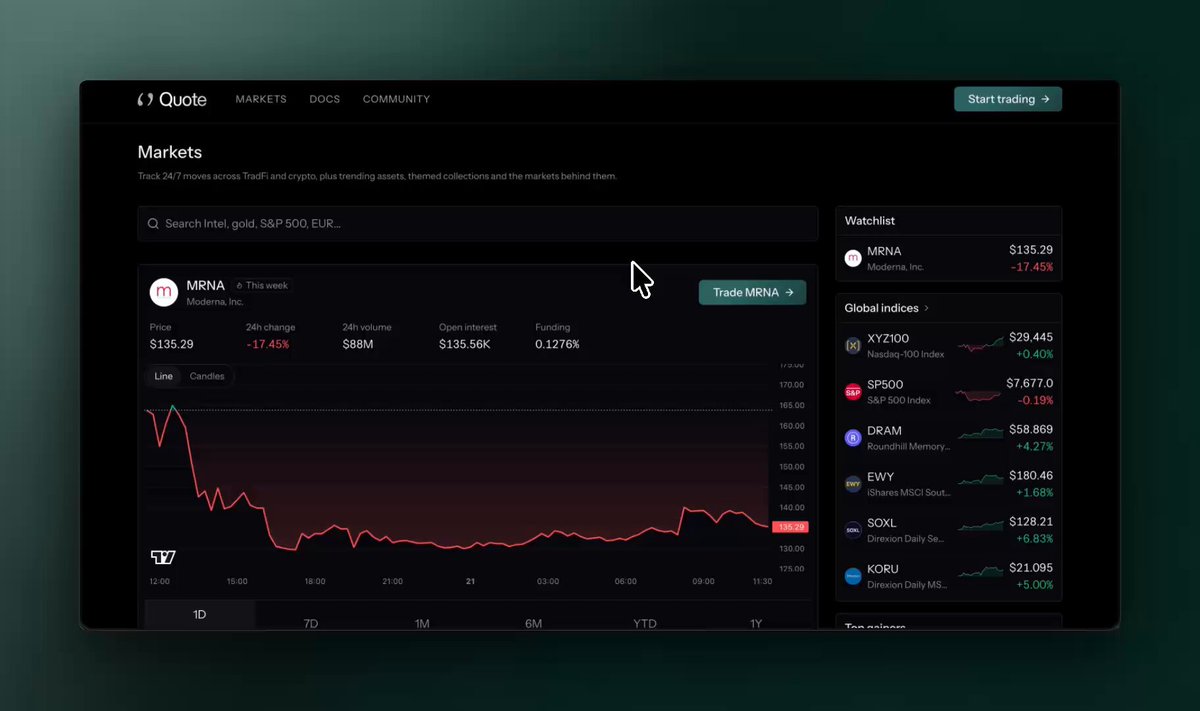Click the EWY iShares icon
This screenshot has height=711, width=1200.
(x=853, y=484)
